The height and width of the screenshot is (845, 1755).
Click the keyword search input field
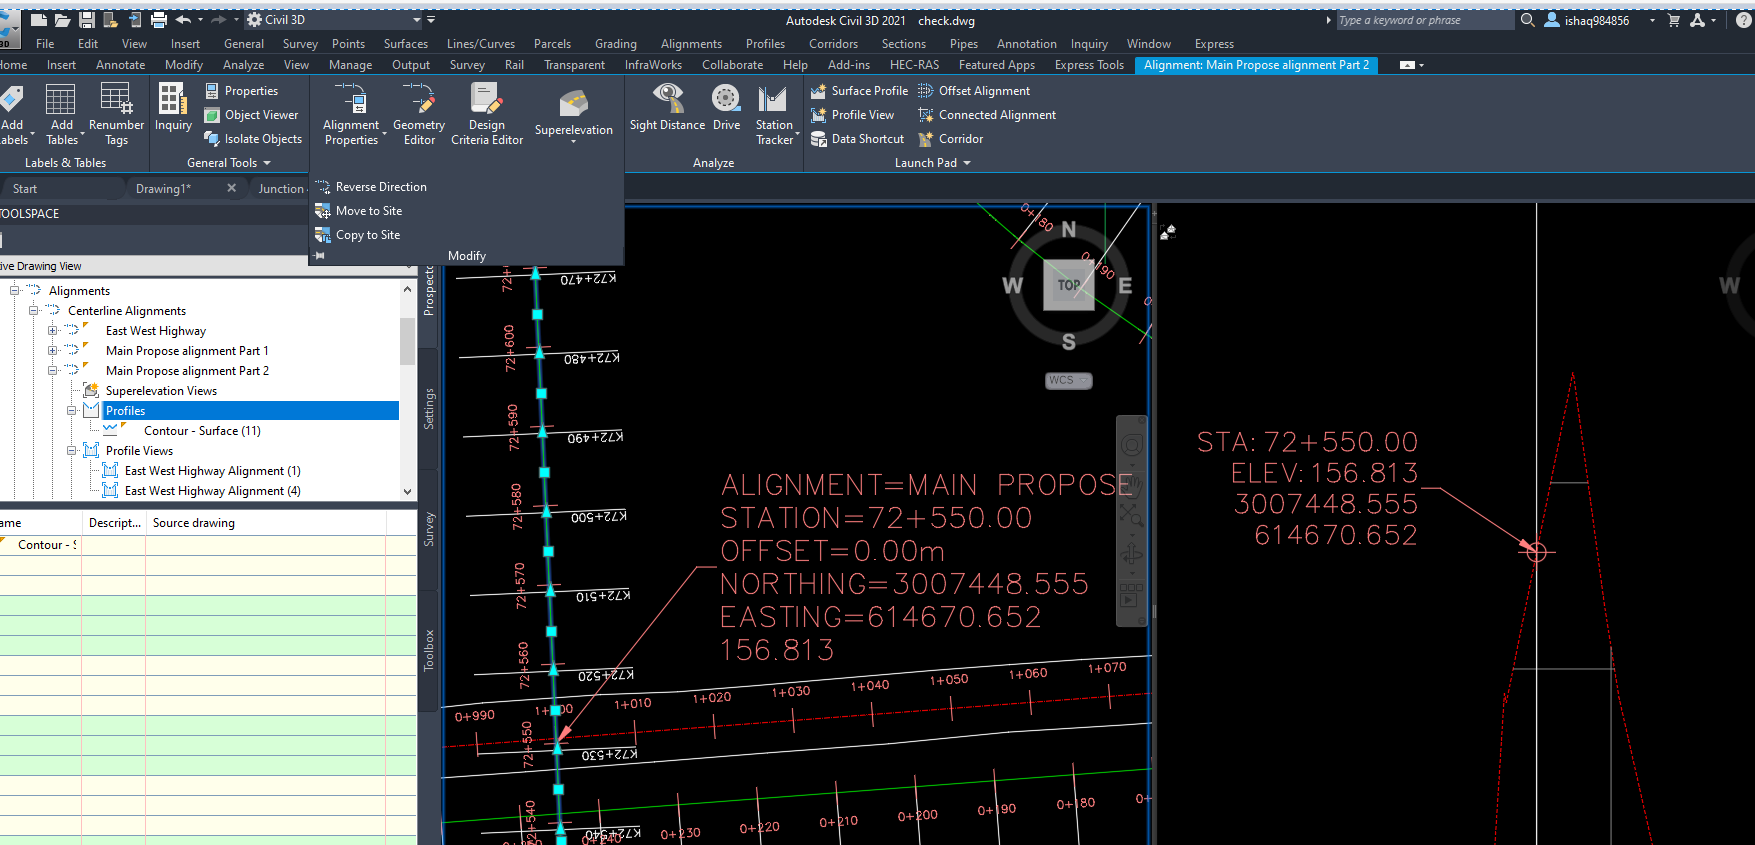1424,20
